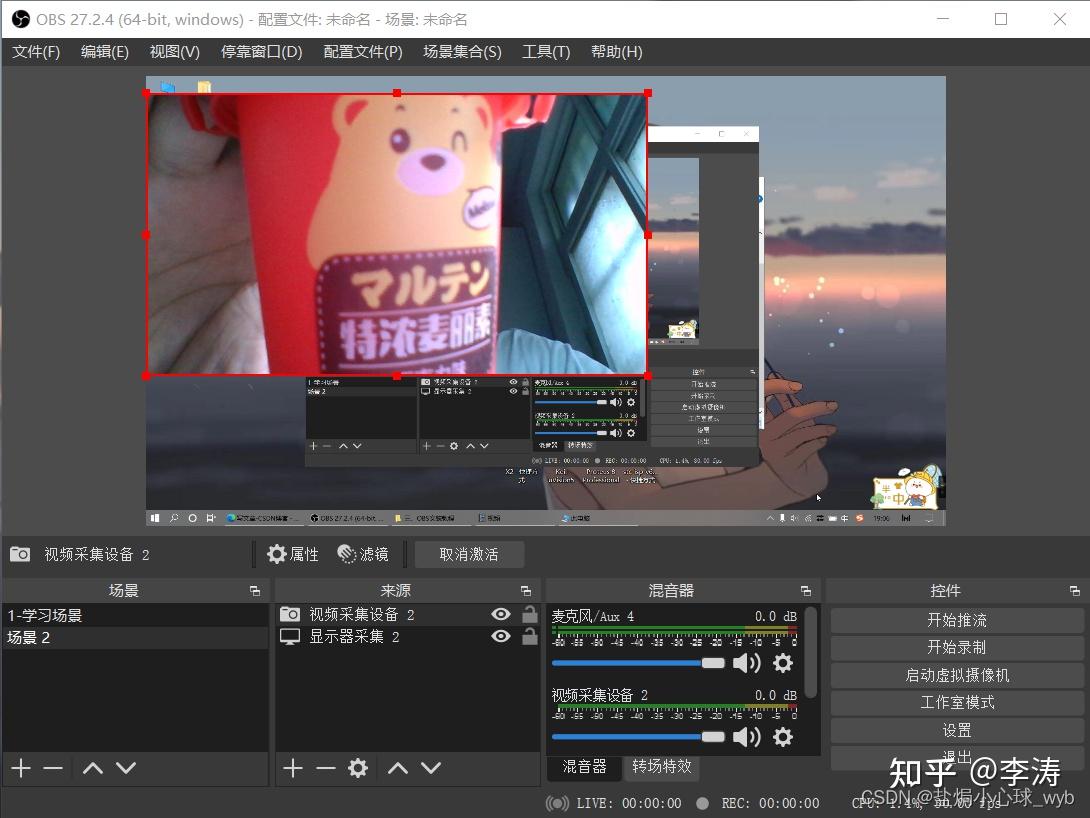Add a new source with the plus icon
Screen dimensions: 1090x818
click(x=293, y=768)
